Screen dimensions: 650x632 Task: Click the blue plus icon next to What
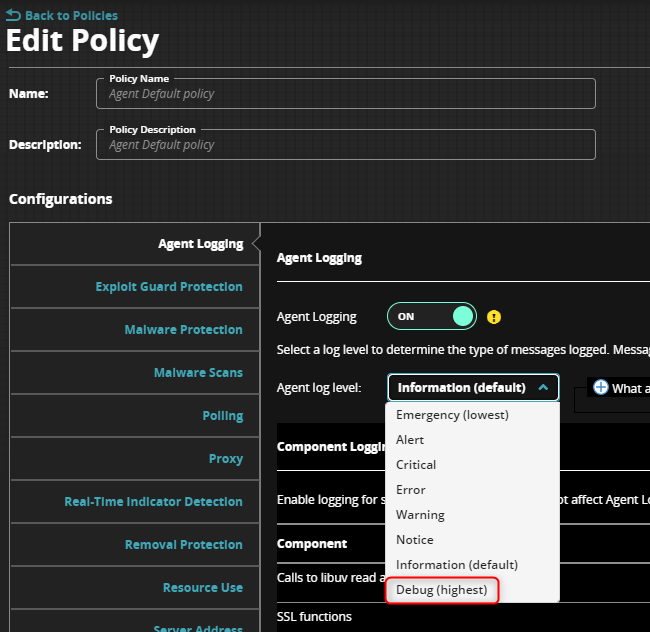(x=600, y=387)
